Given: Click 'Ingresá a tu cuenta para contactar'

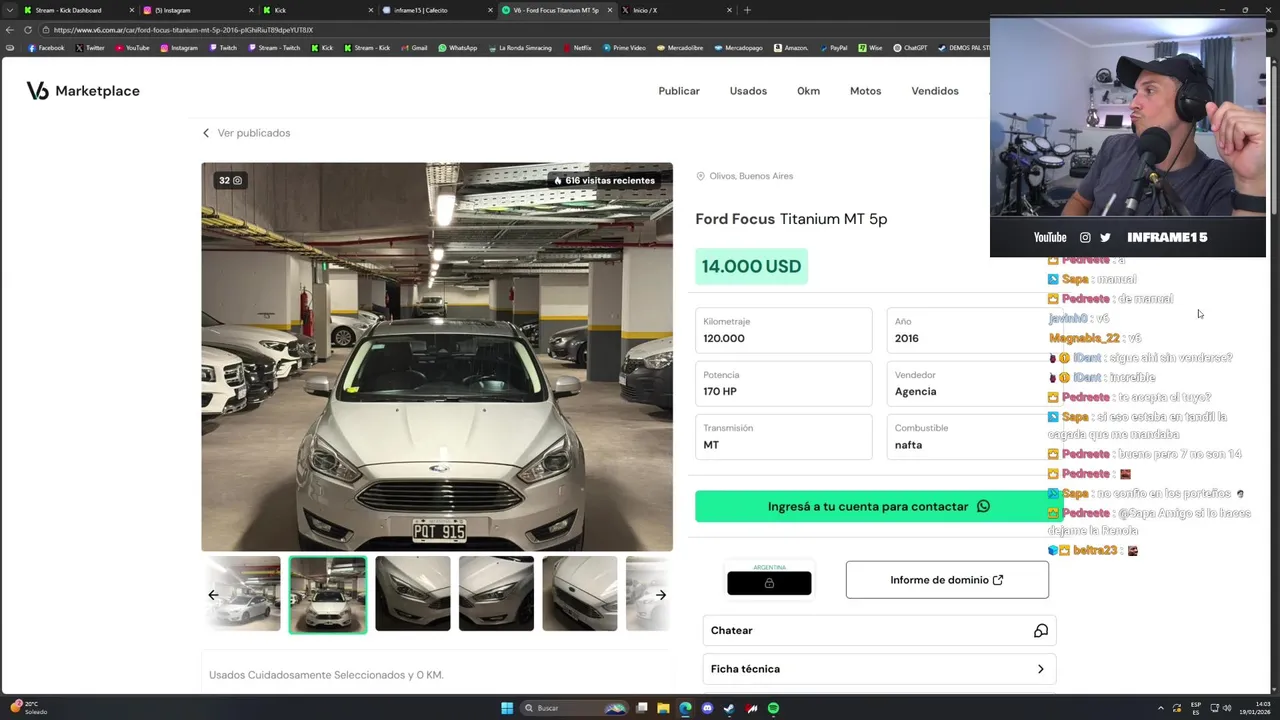Looking at the screenshot, I should coord(879,507).
